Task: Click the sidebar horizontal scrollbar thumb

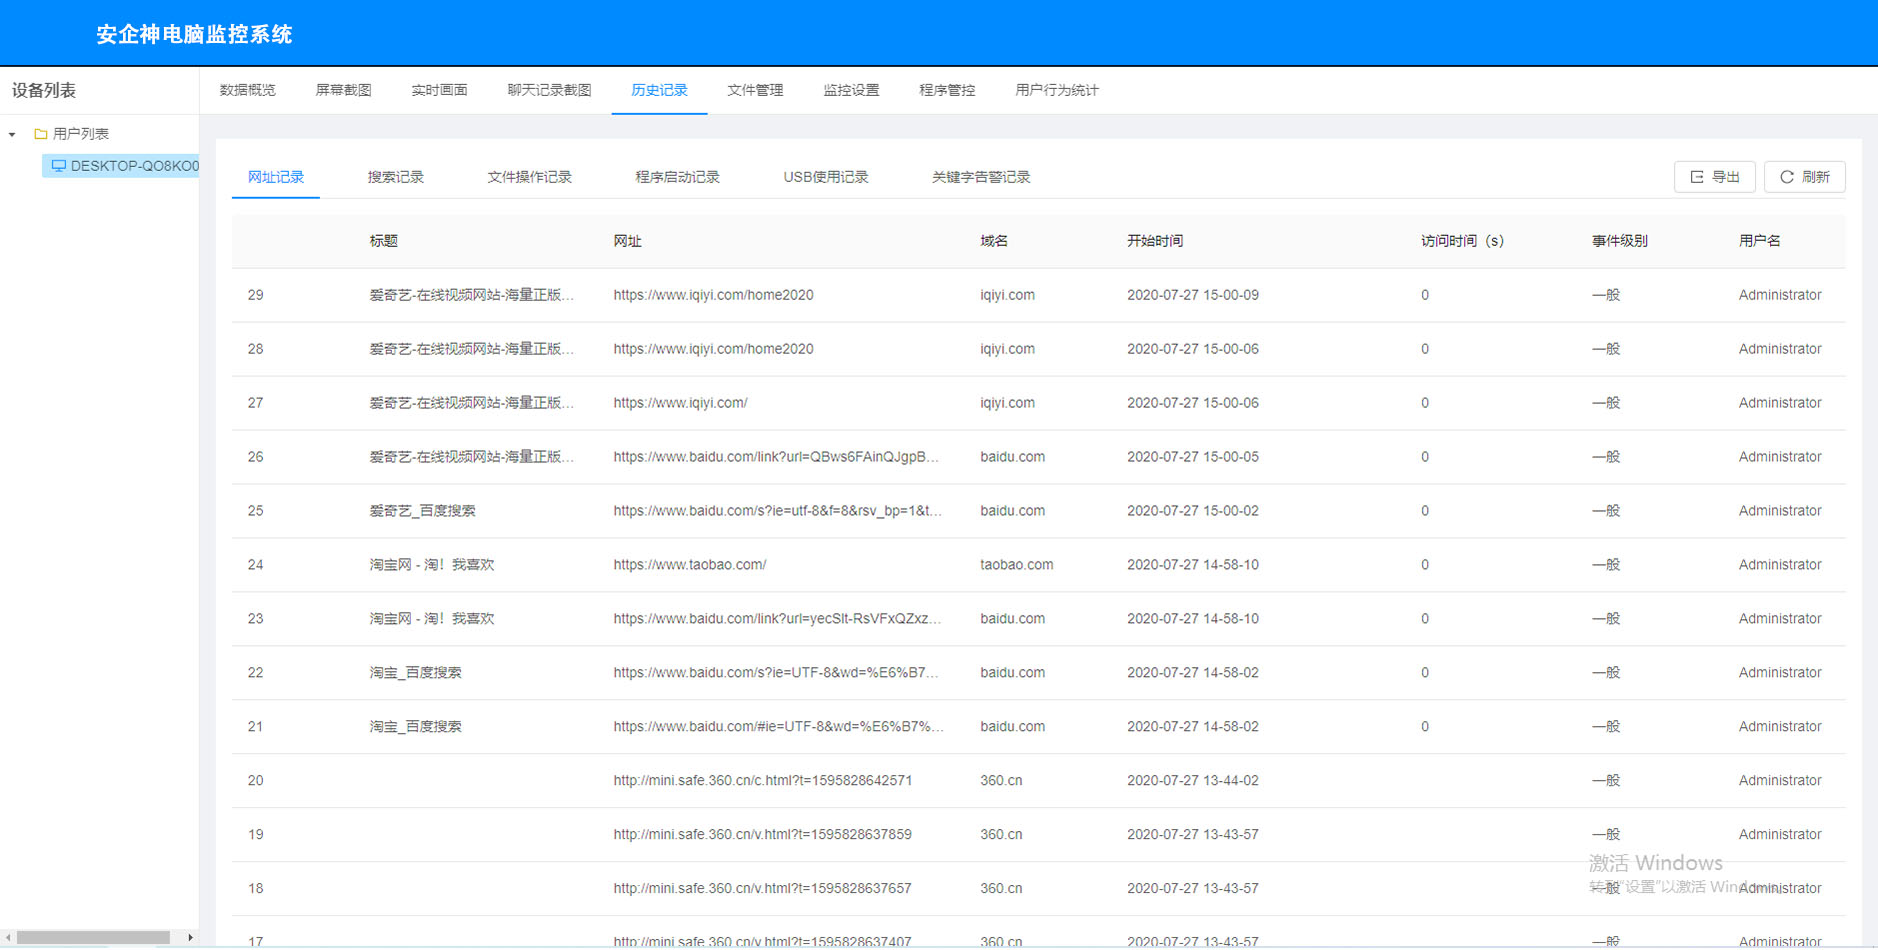Action: 93,938
